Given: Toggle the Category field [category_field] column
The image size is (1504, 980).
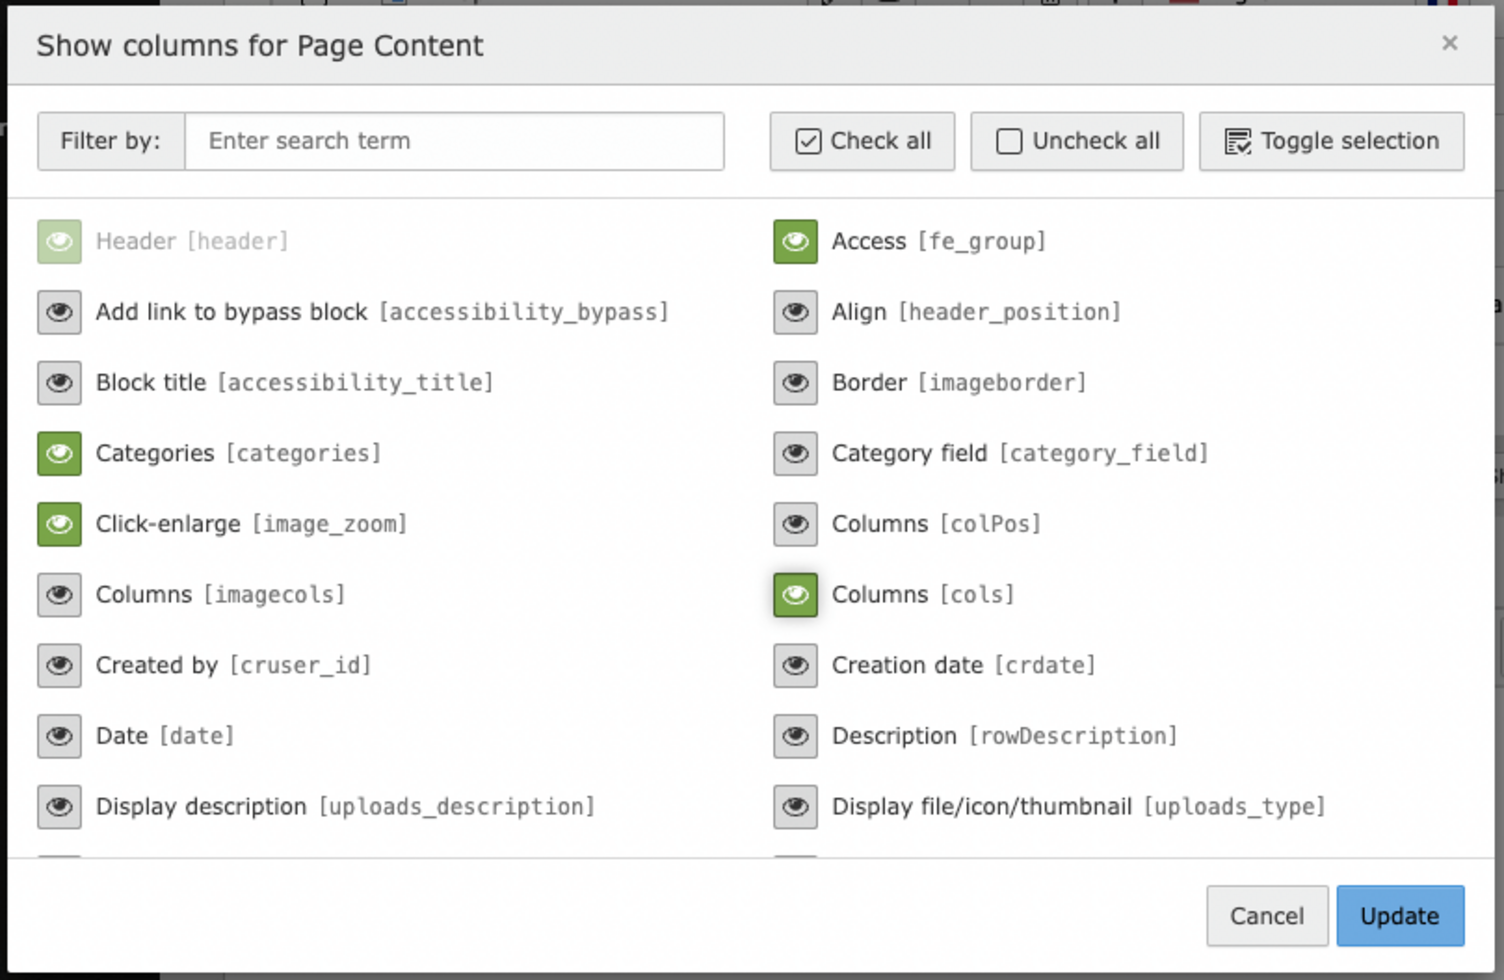Looking at the screenshot, I should 794,453.
